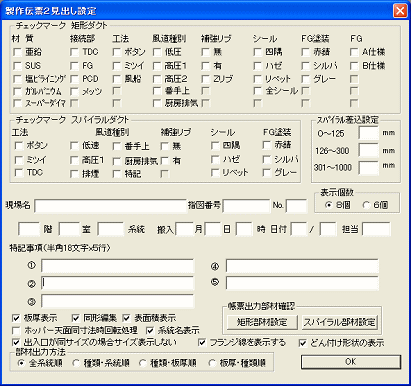Enable the PCD checkbox
411x386 pixels.
(x=75, y=79)
